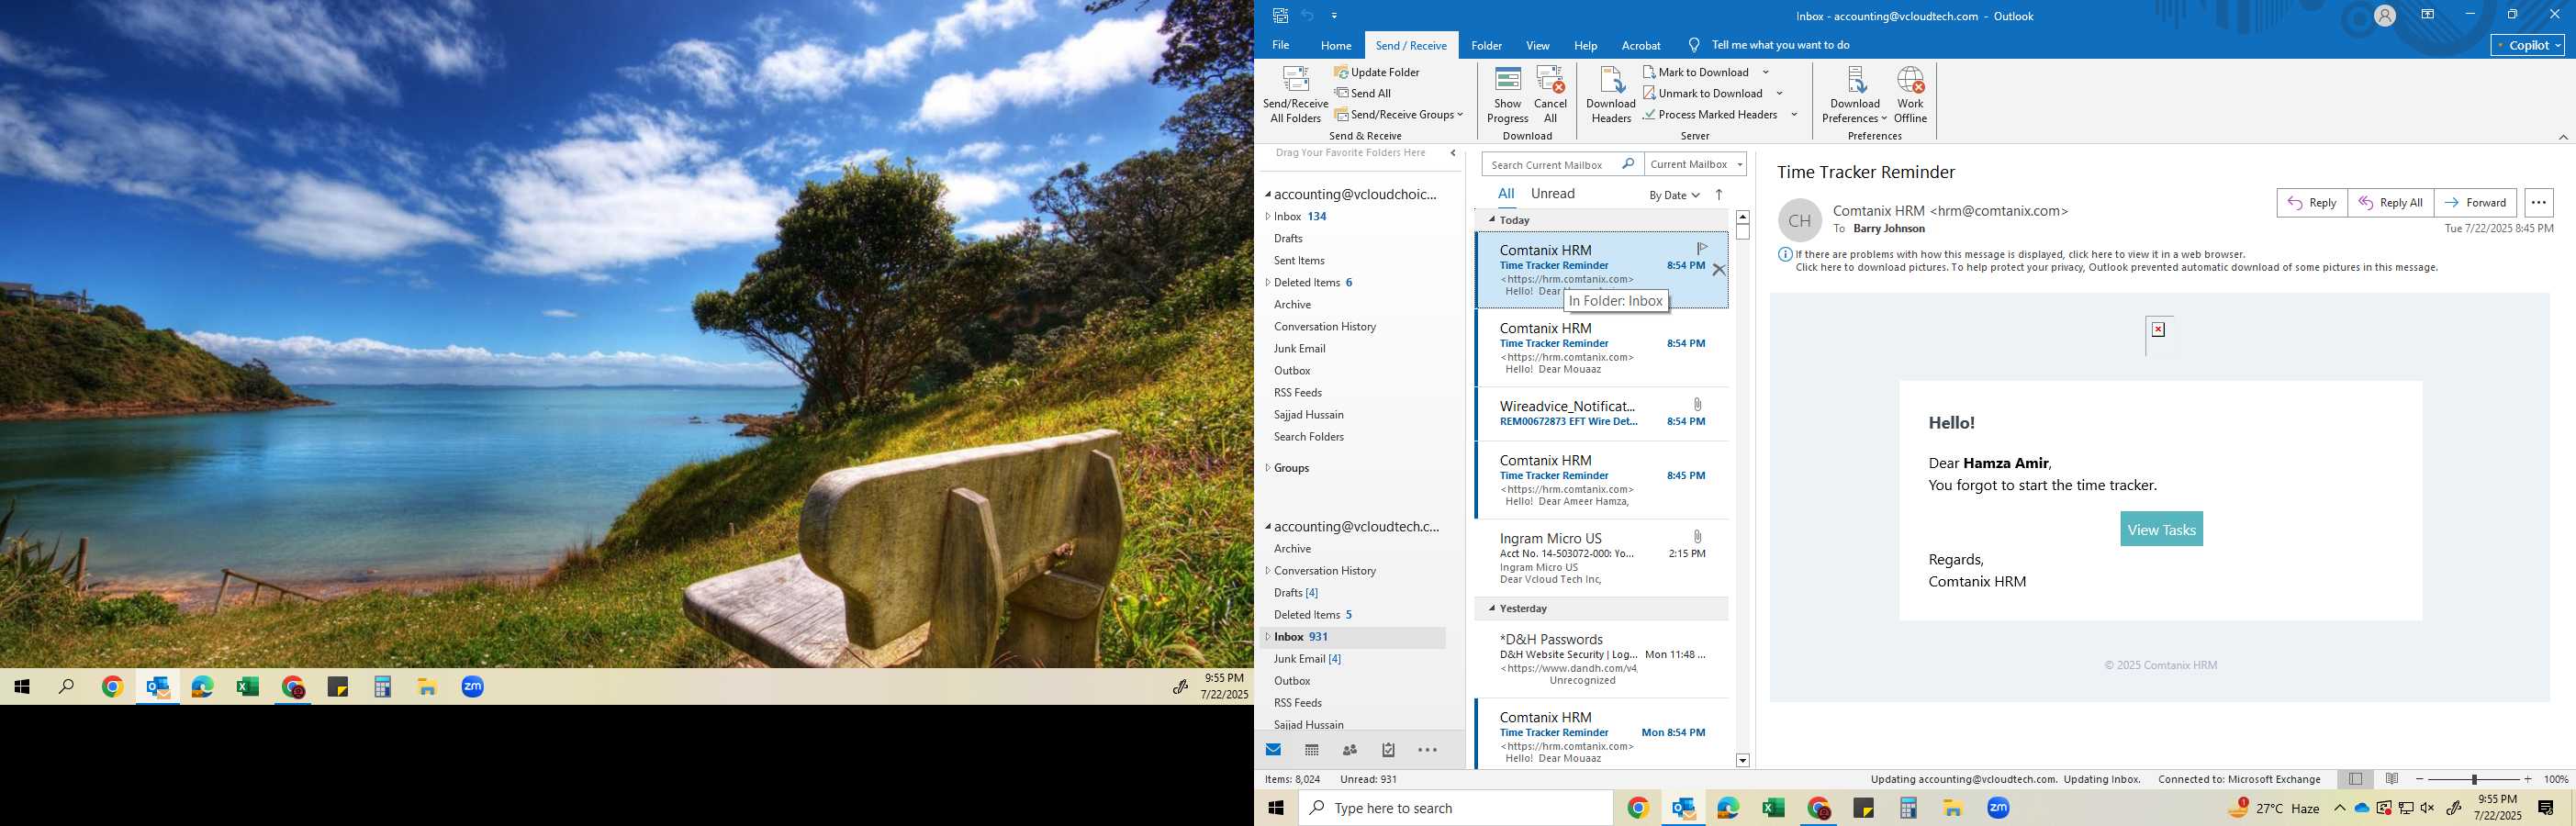
Task: Open Mark to Download dropdown arrow
Action: tap(1765, 72)
